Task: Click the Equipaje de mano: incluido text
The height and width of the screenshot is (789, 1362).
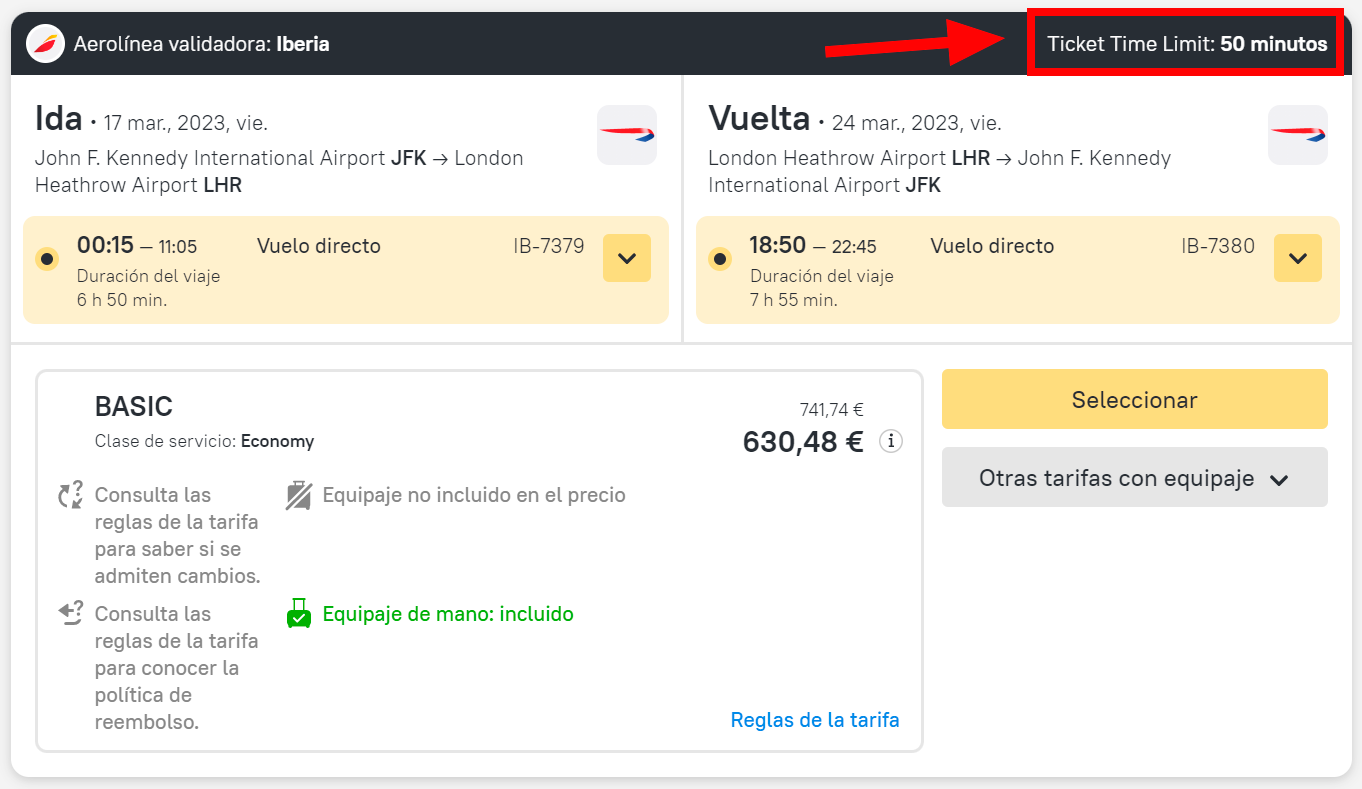Action: [448, 613]
